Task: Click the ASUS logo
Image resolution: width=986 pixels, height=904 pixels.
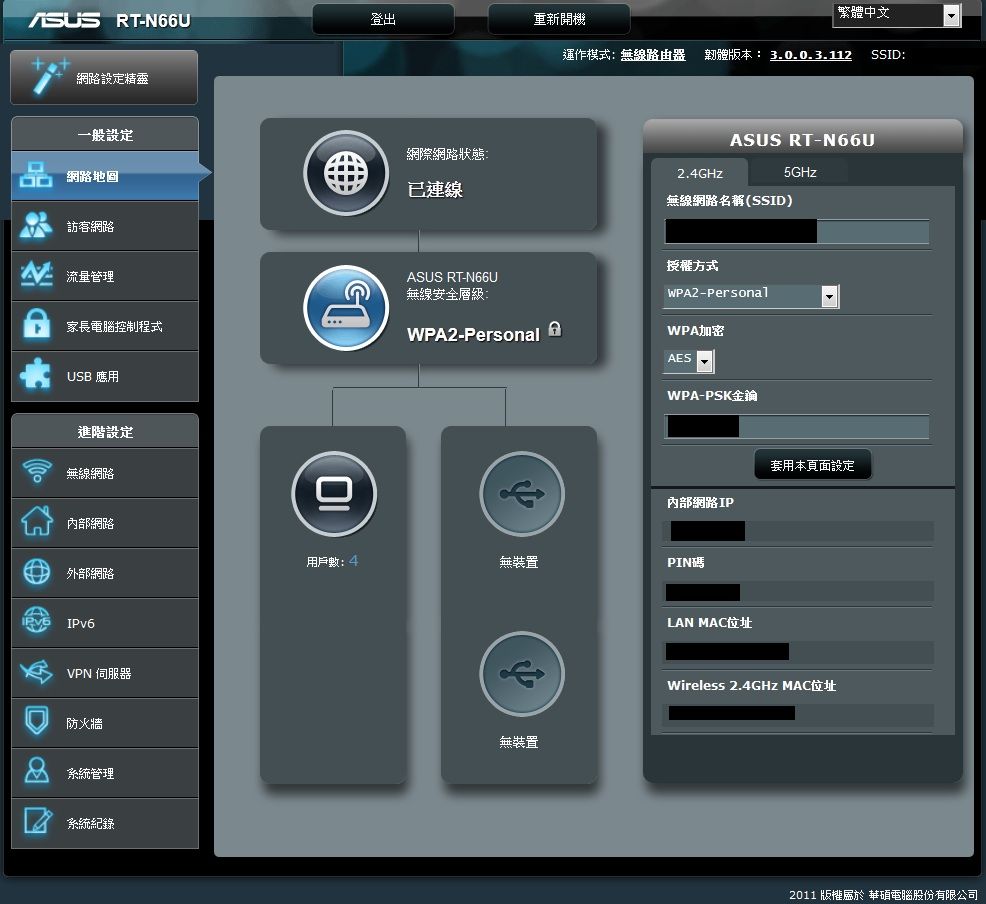Action: tap(64, 20)
